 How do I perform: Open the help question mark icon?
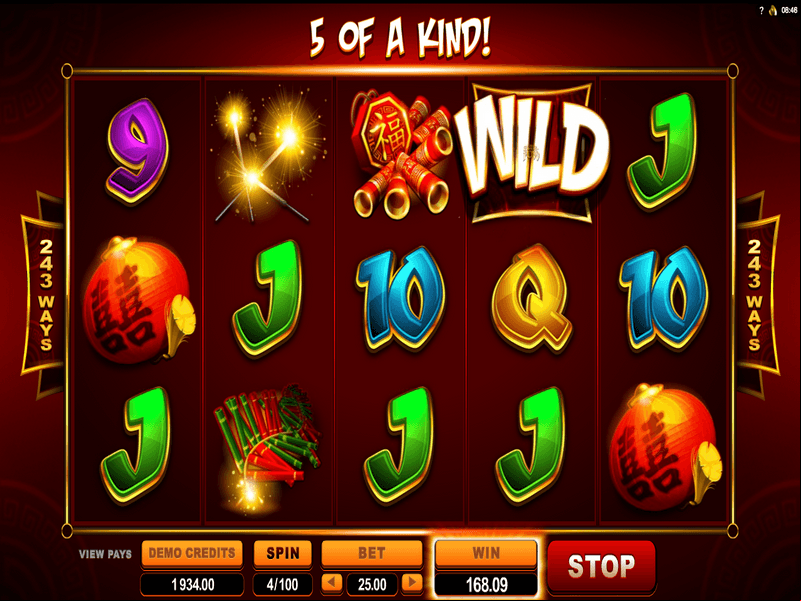point(761,10)
